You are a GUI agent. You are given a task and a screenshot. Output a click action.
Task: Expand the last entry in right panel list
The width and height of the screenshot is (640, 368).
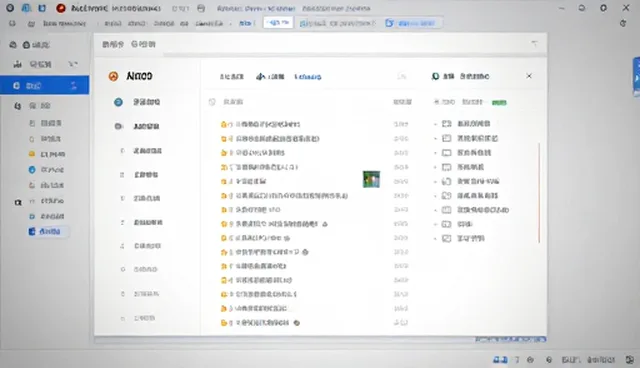point(435,238)
